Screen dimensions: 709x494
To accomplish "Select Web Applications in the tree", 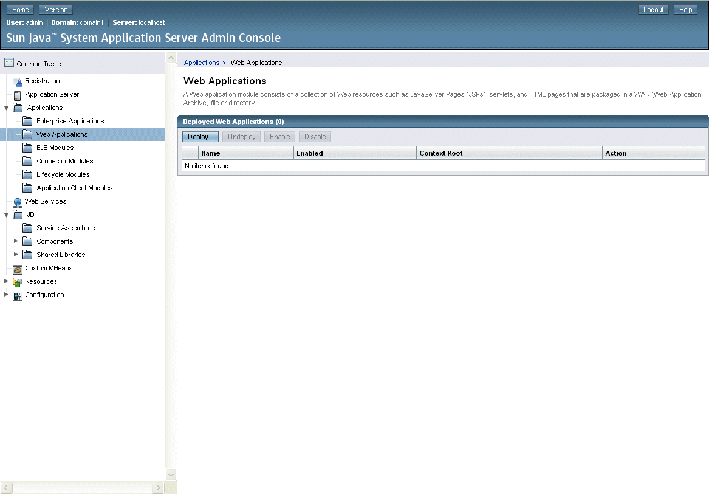I will click(61, 135).
